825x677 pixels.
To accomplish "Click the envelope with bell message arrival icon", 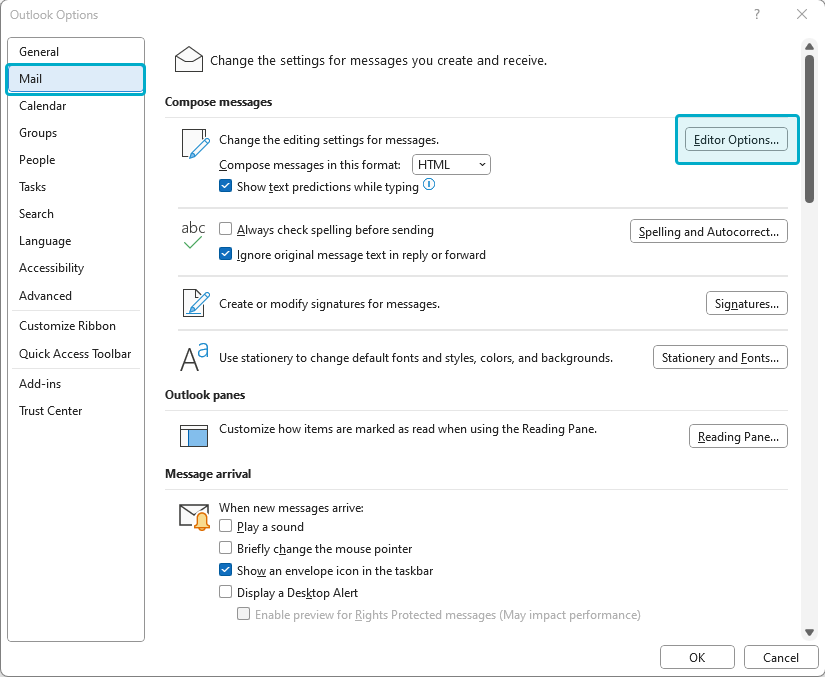I will coord(194,517).
